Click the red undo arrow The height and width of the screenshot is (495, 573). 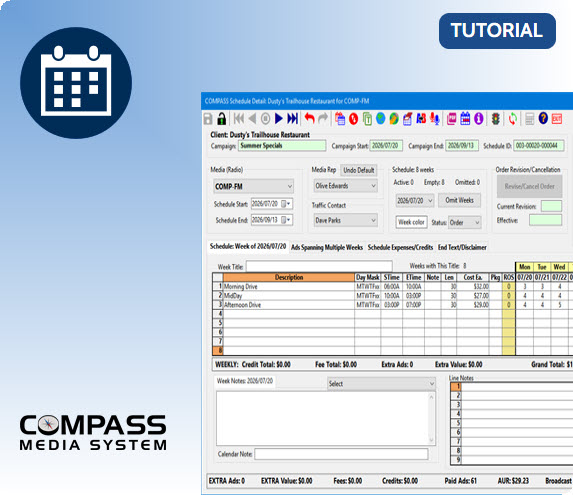coord(310,118)
